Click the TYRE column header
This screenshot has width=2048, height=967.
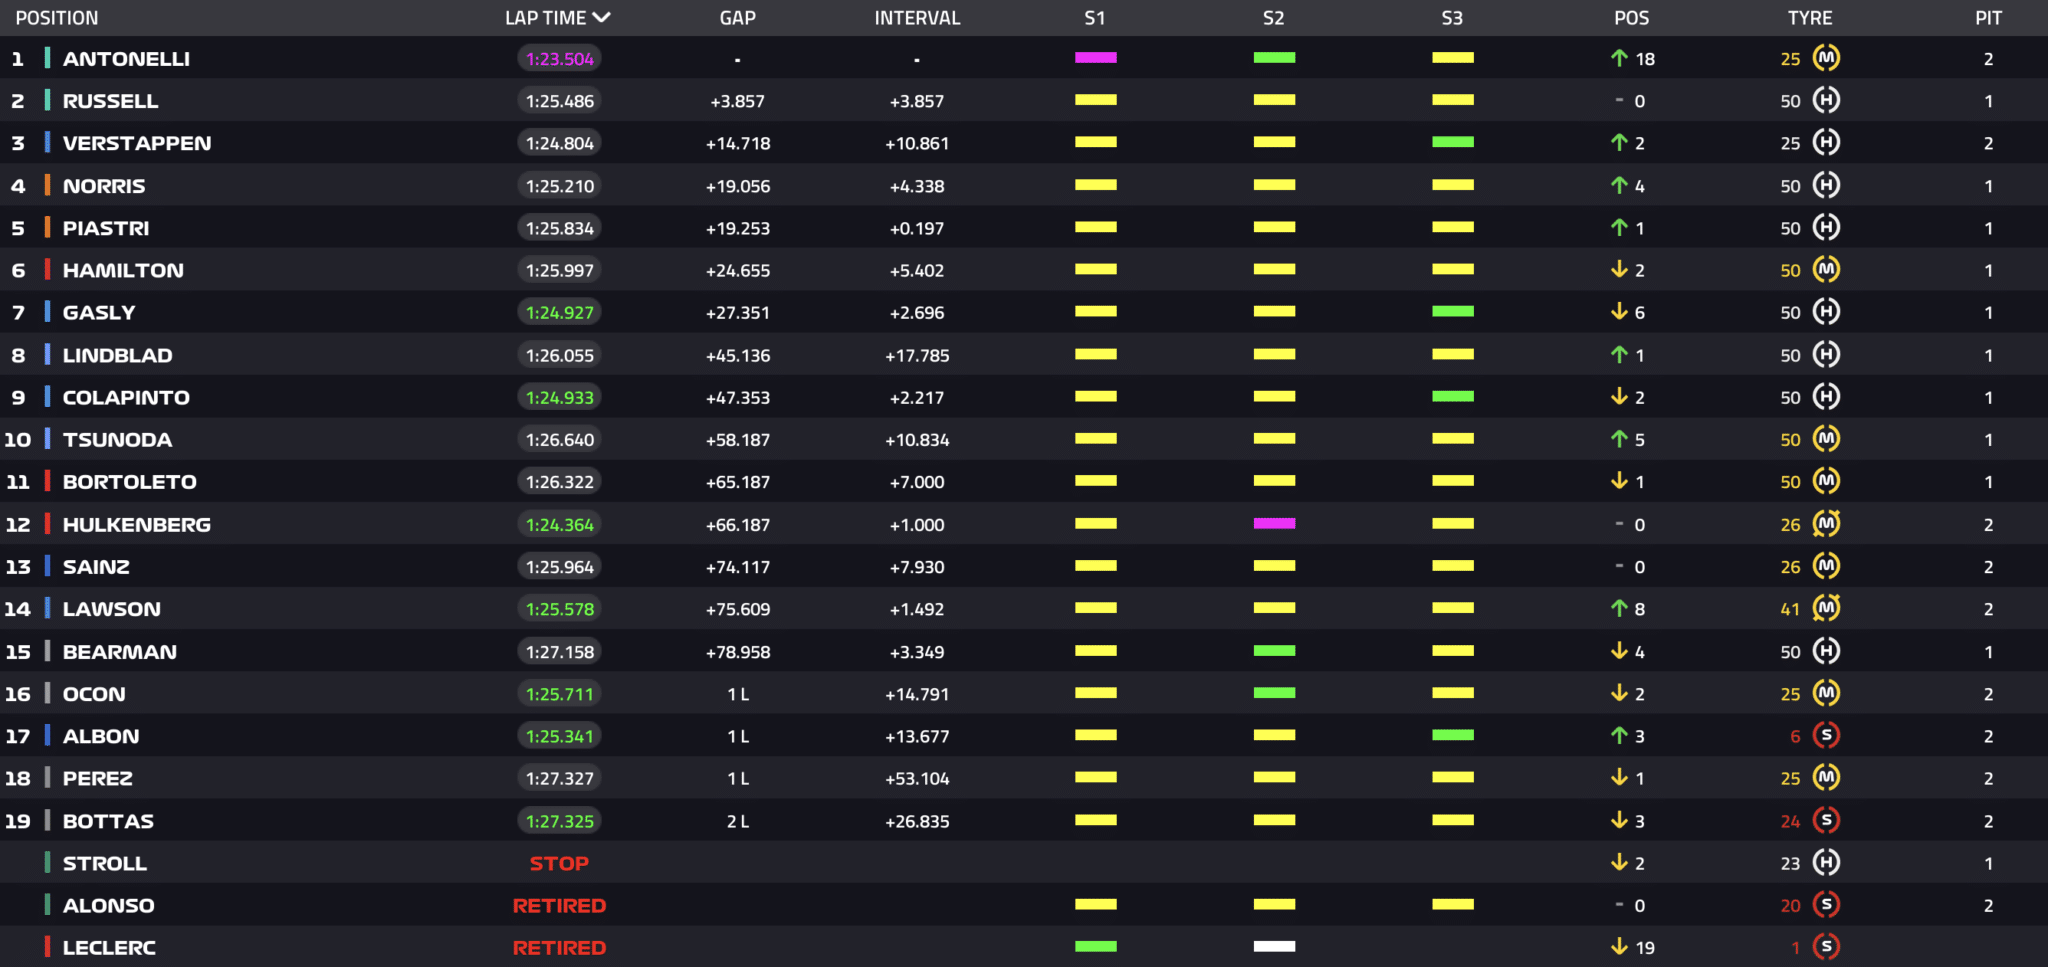[1810, 18]
